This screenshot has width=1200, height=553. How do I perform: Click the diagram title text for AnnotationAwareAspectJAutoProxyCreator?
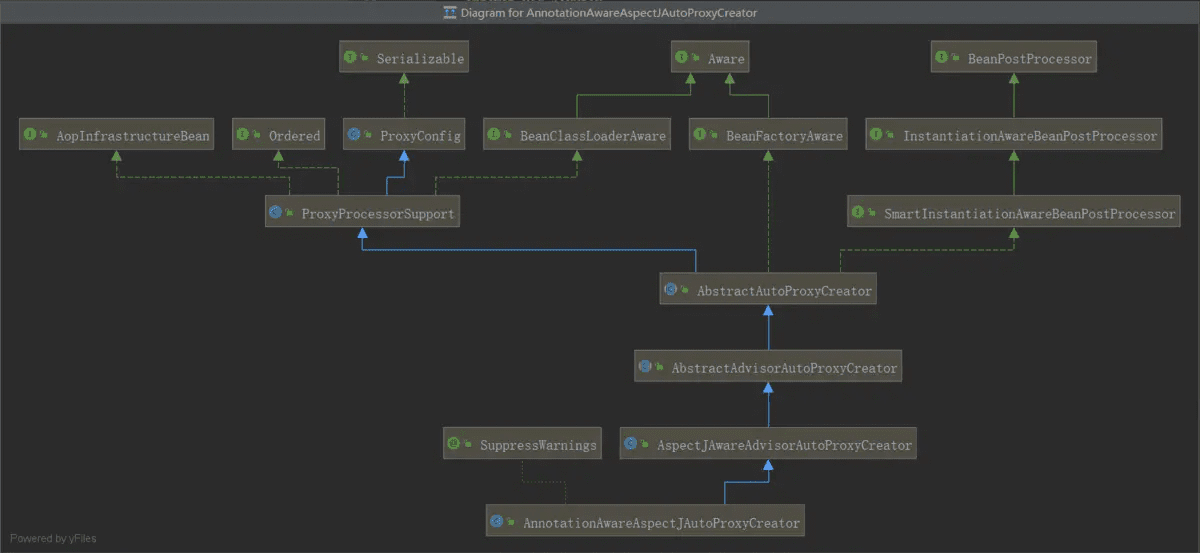(x=610, y=12)
